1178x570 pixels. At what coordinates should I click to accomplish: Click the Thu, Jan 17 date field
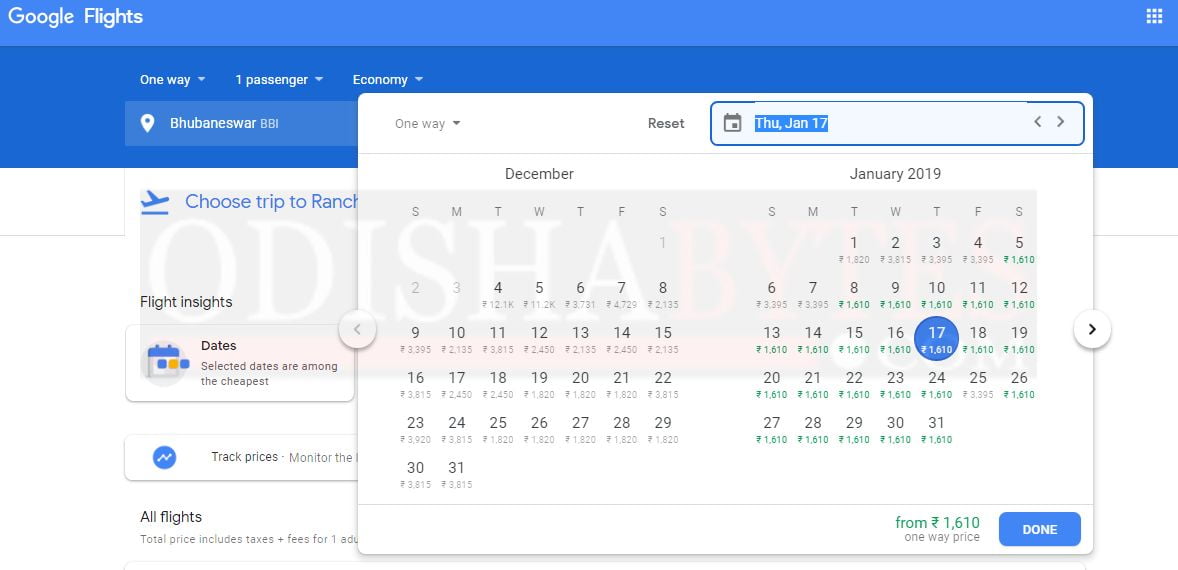coord(880,123)
